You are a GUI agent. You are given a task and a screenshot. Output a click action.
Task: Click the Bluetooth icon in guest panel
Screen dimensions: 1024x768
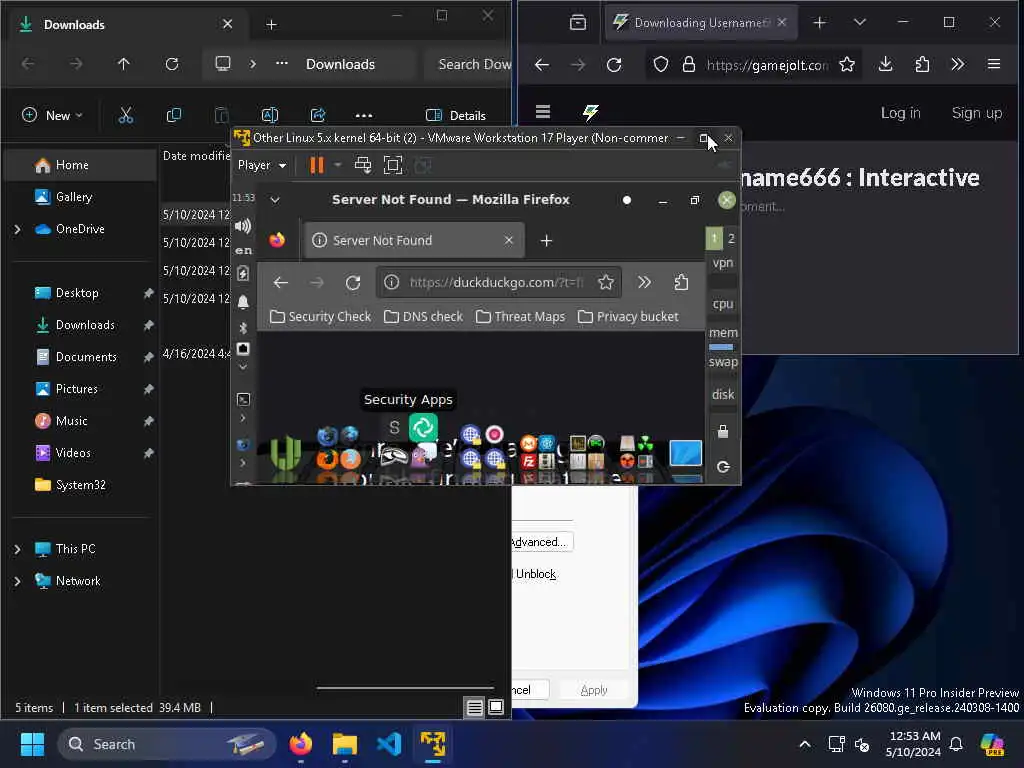point(243,328)
